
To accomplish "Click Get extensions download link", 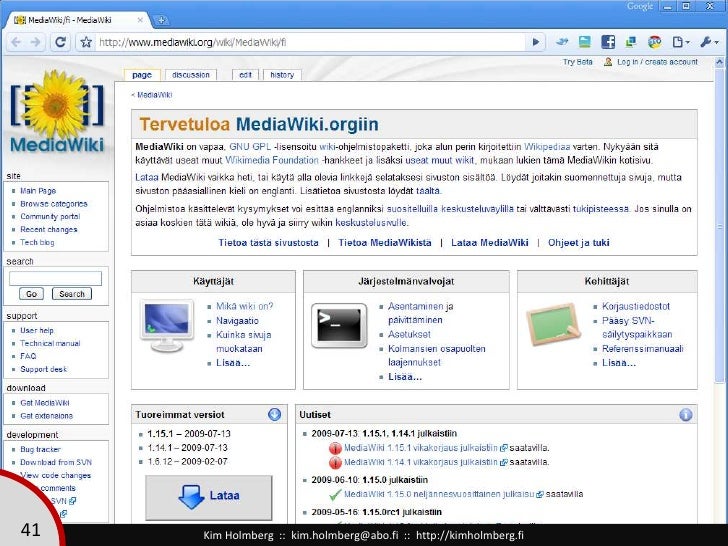I will pos(46,416).
